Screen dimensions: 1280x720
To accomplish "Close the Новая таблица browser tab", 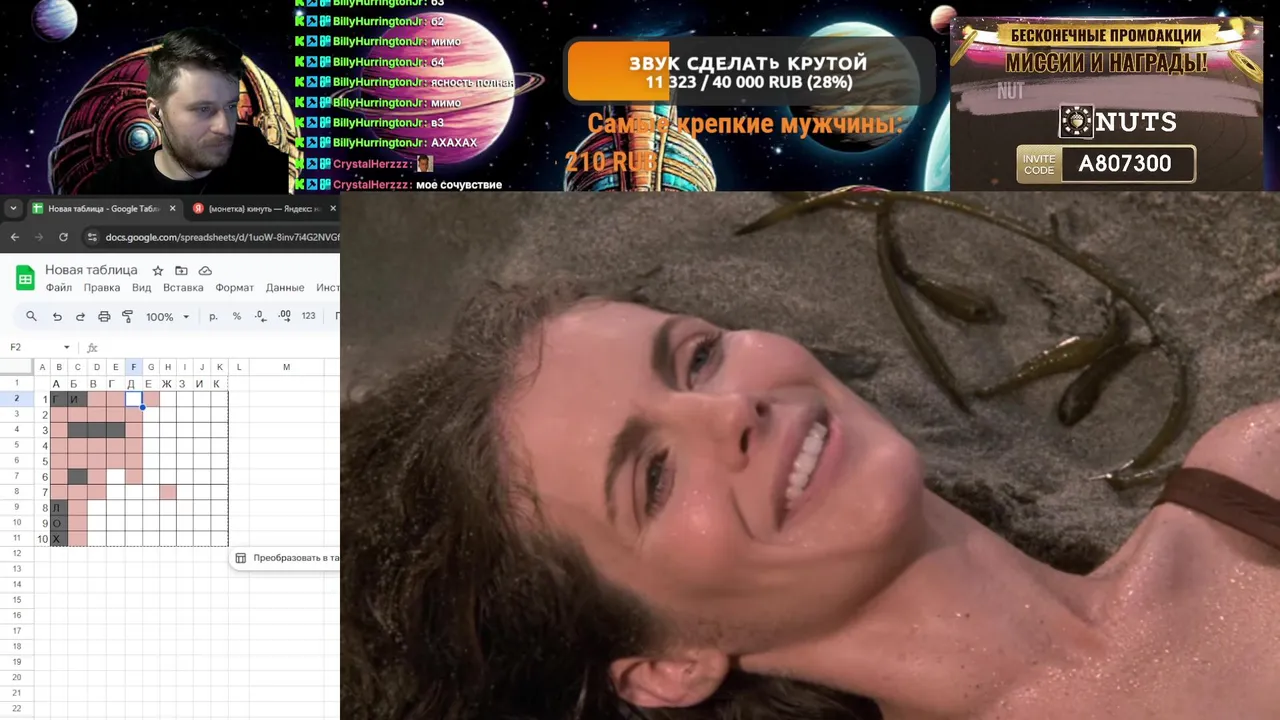I will (x=172, y=209).
